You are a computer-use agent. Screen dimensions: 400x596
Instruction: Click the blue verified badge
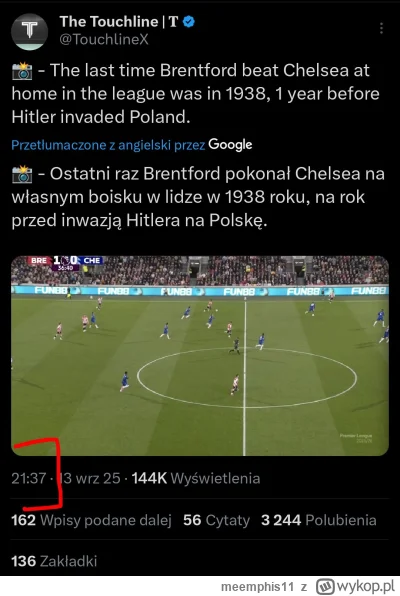pyautogui.click(x=189, y=22)
